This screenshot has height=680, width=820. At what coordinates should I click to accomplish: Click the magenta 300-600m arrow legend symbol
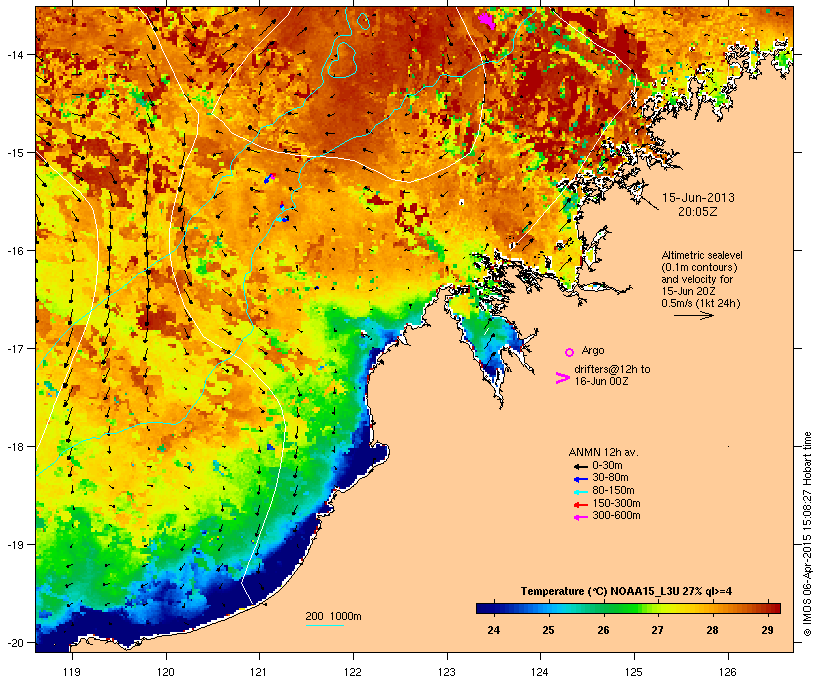[x=580, y=517]
